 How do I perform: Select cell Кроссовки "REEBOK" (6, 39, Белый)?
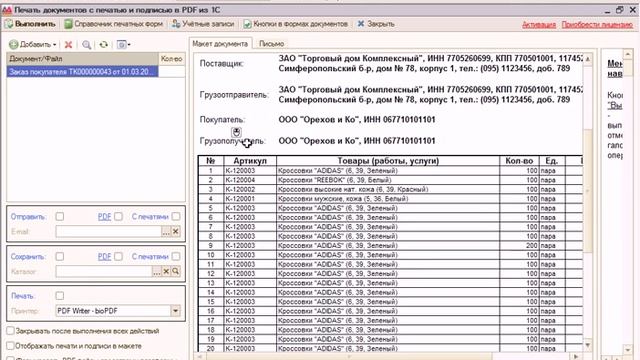pos(388,180)
